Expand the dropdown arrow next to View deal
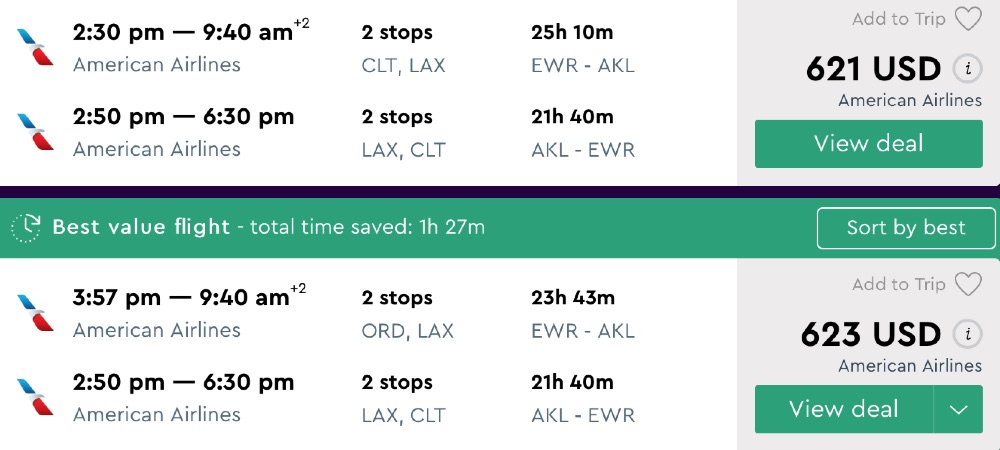Viewport: 1000px width, 450px height. (960, 410)
